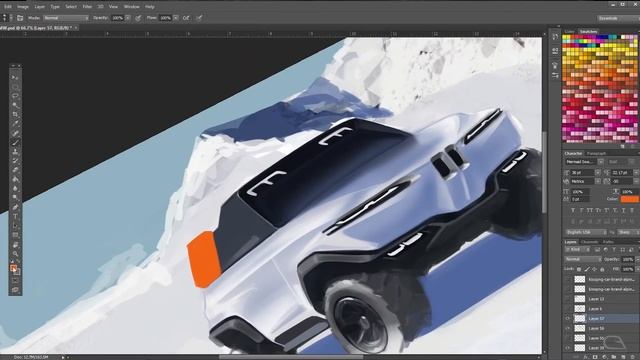Toggle Underline in Character panel

[623, 210]
